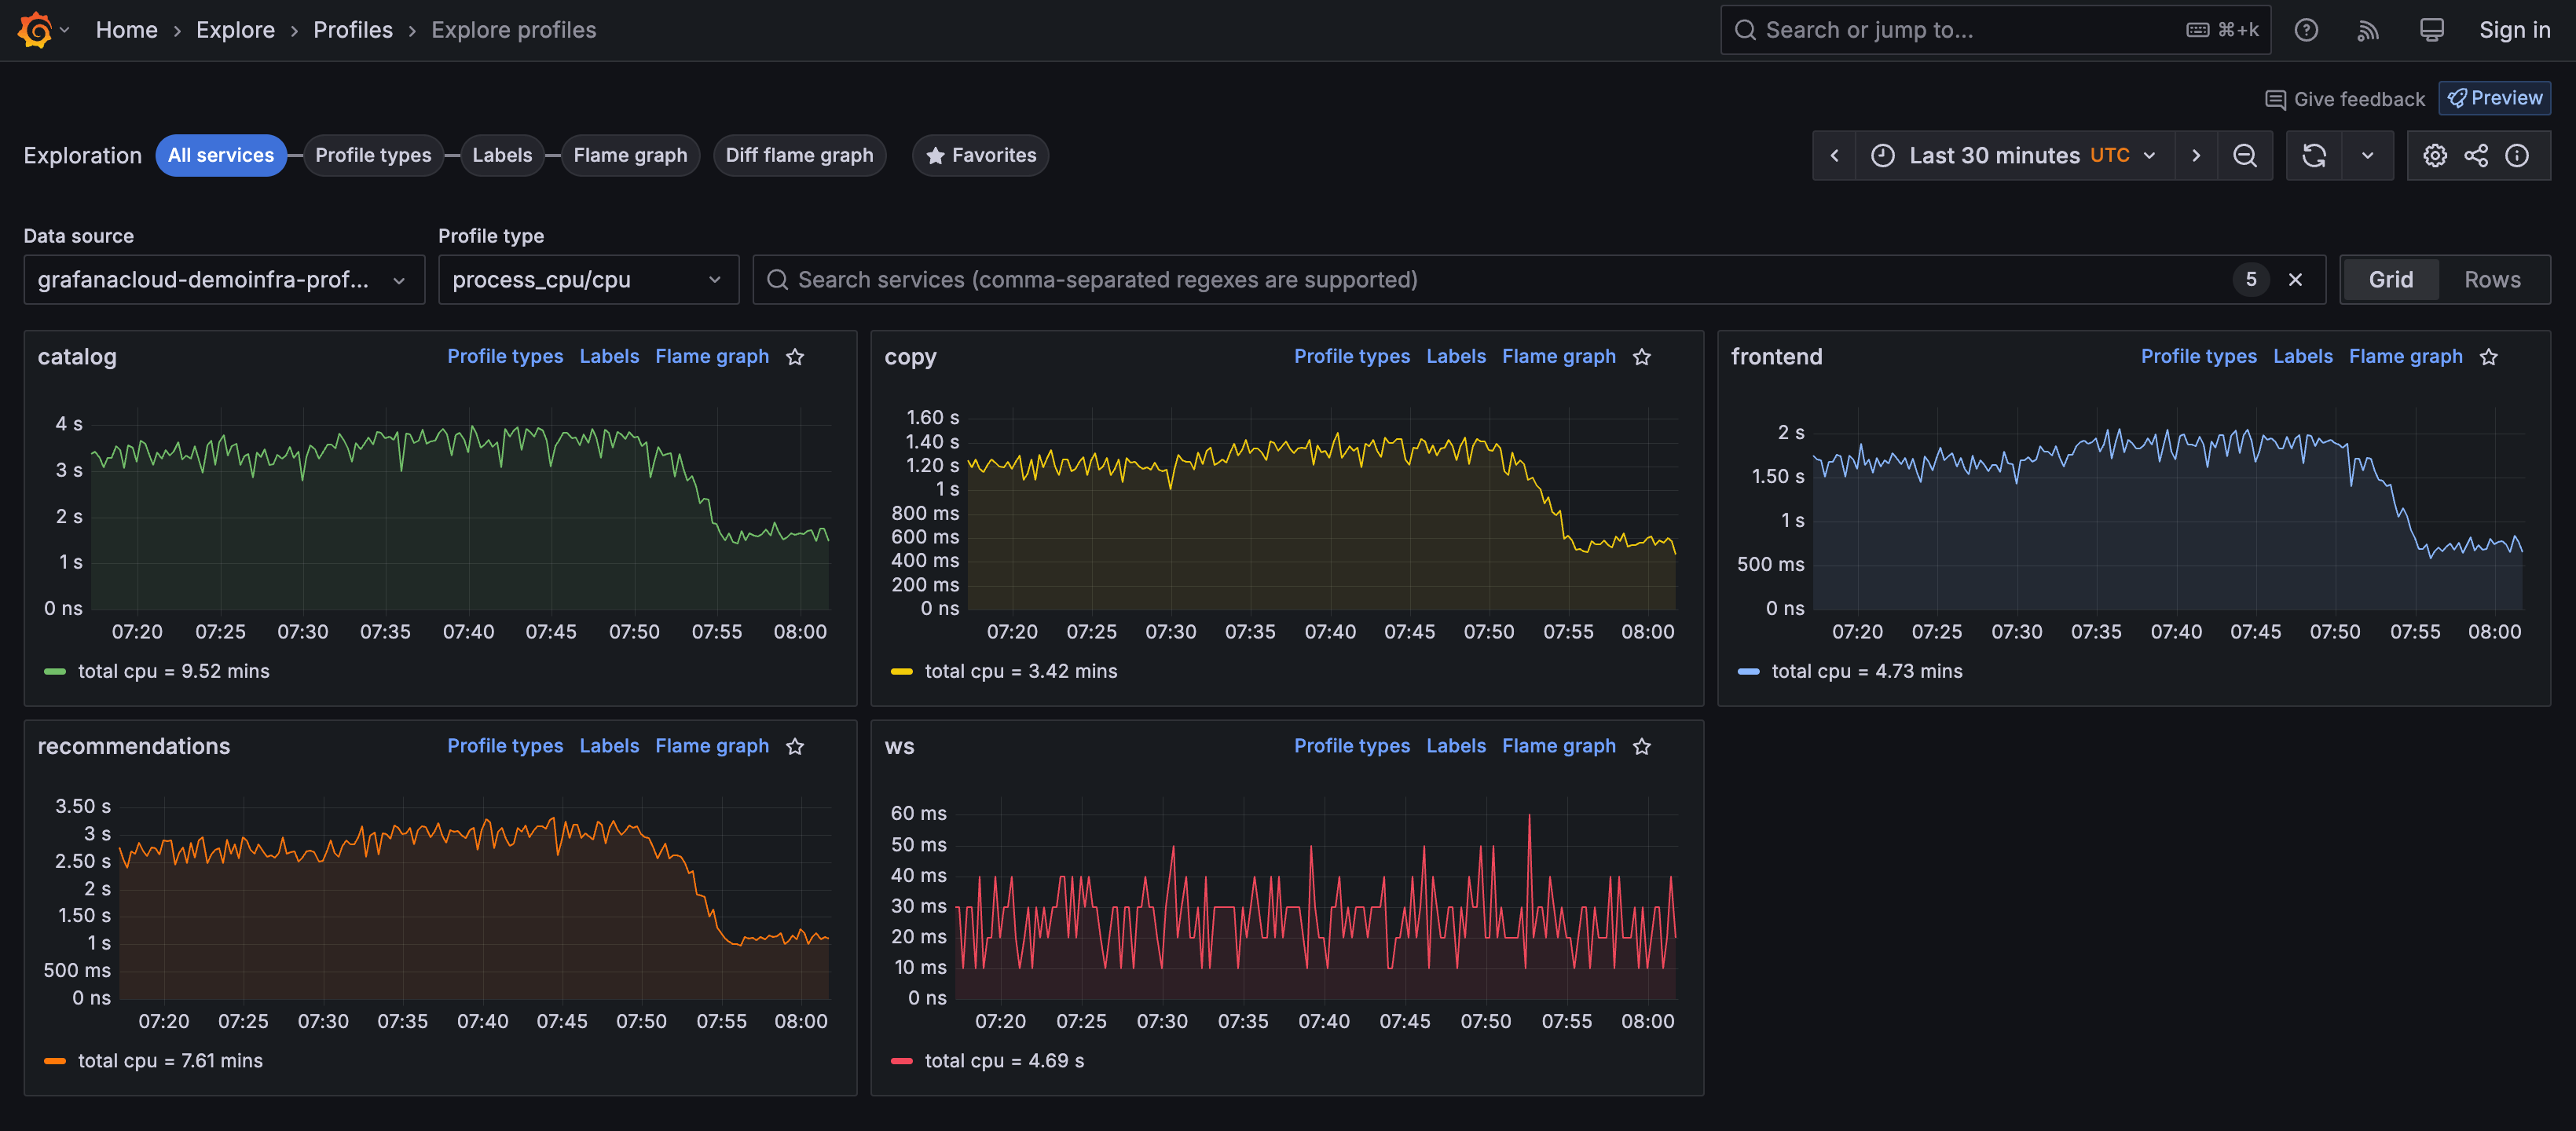Viewport: 2576px width, 1131px height.
Task: Select the Diff flame graph step
Action: pyautogui.click(x=799, y=155)
